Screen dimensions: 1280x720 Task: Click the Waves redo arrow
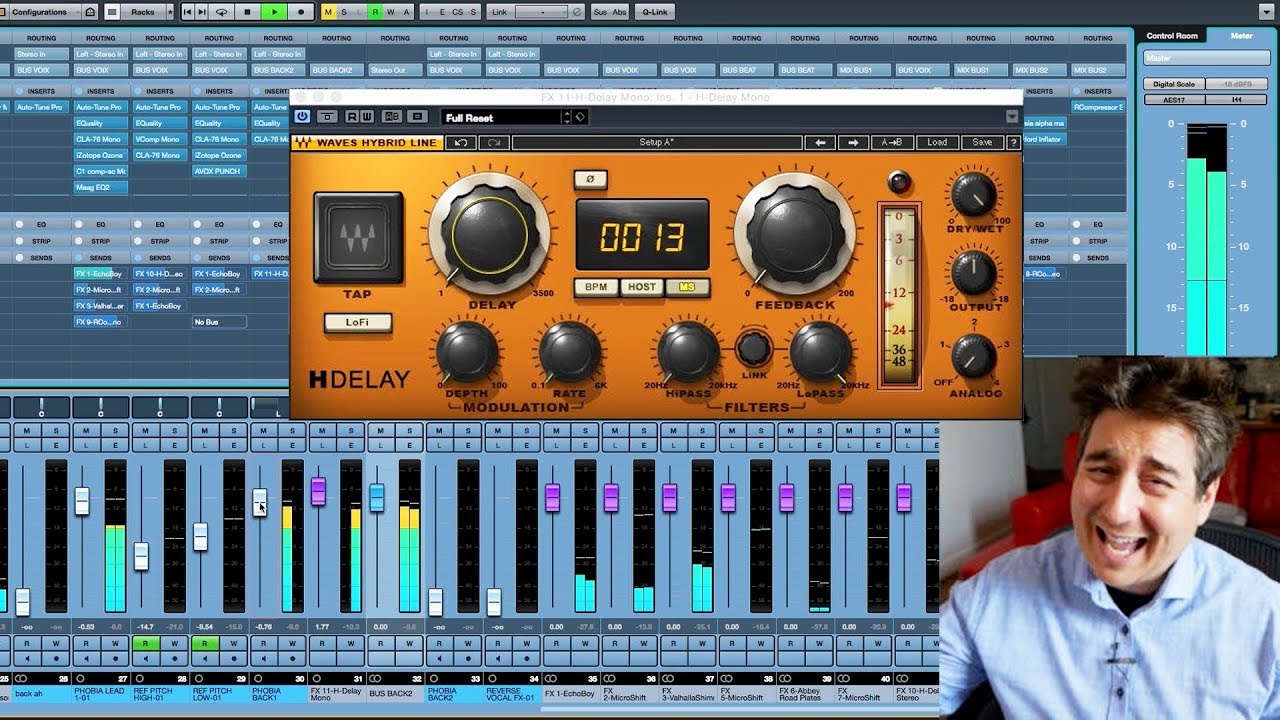(494, 142)
